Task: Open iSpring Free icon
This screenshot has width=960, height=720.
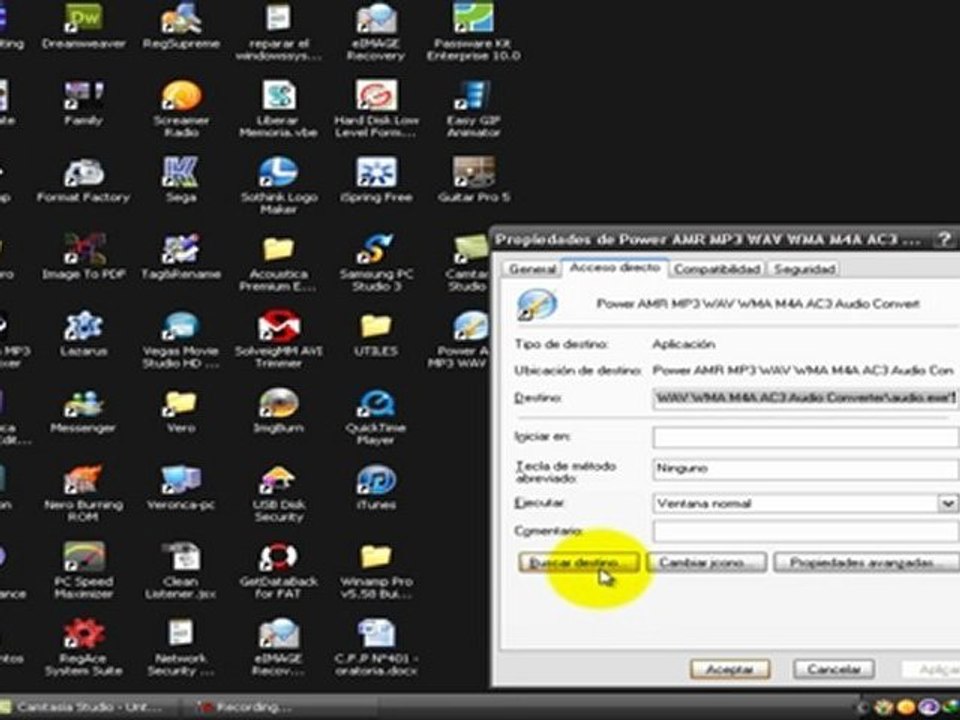Action: (376, 180)
